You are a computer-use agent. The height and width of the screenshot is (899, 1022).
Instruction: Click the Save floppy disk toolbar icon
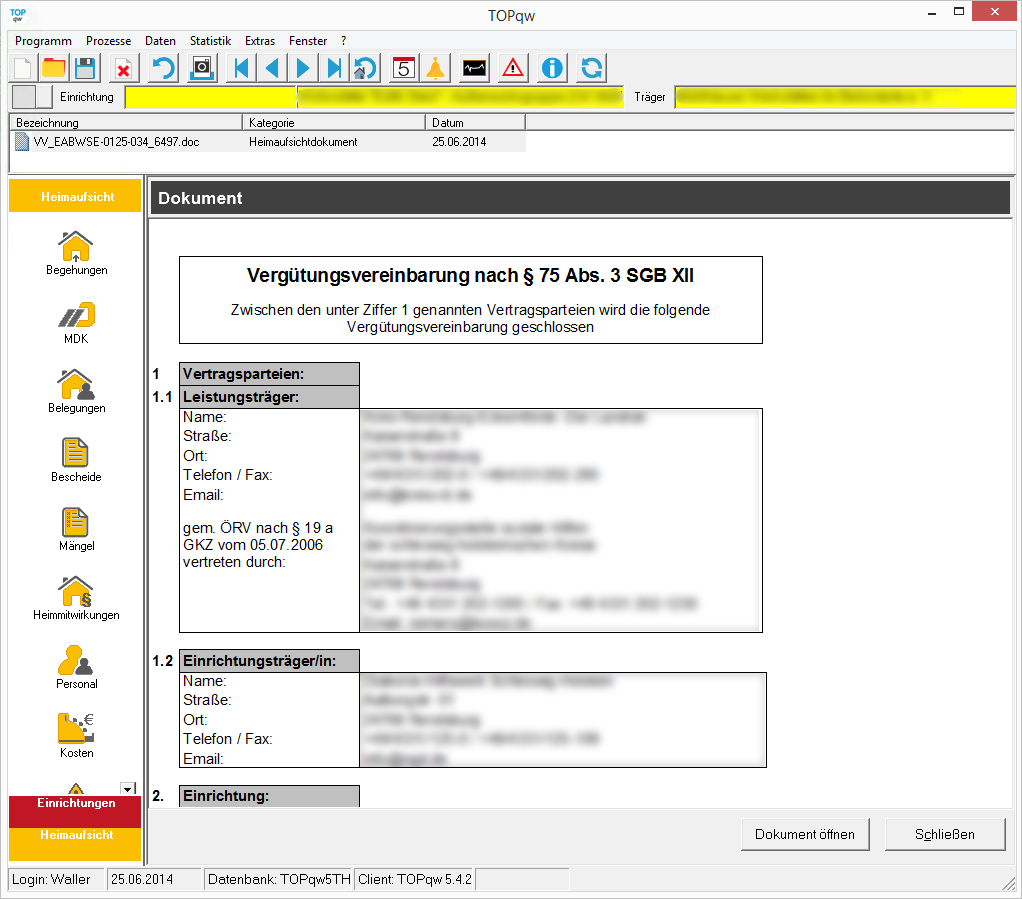[85, 68]
